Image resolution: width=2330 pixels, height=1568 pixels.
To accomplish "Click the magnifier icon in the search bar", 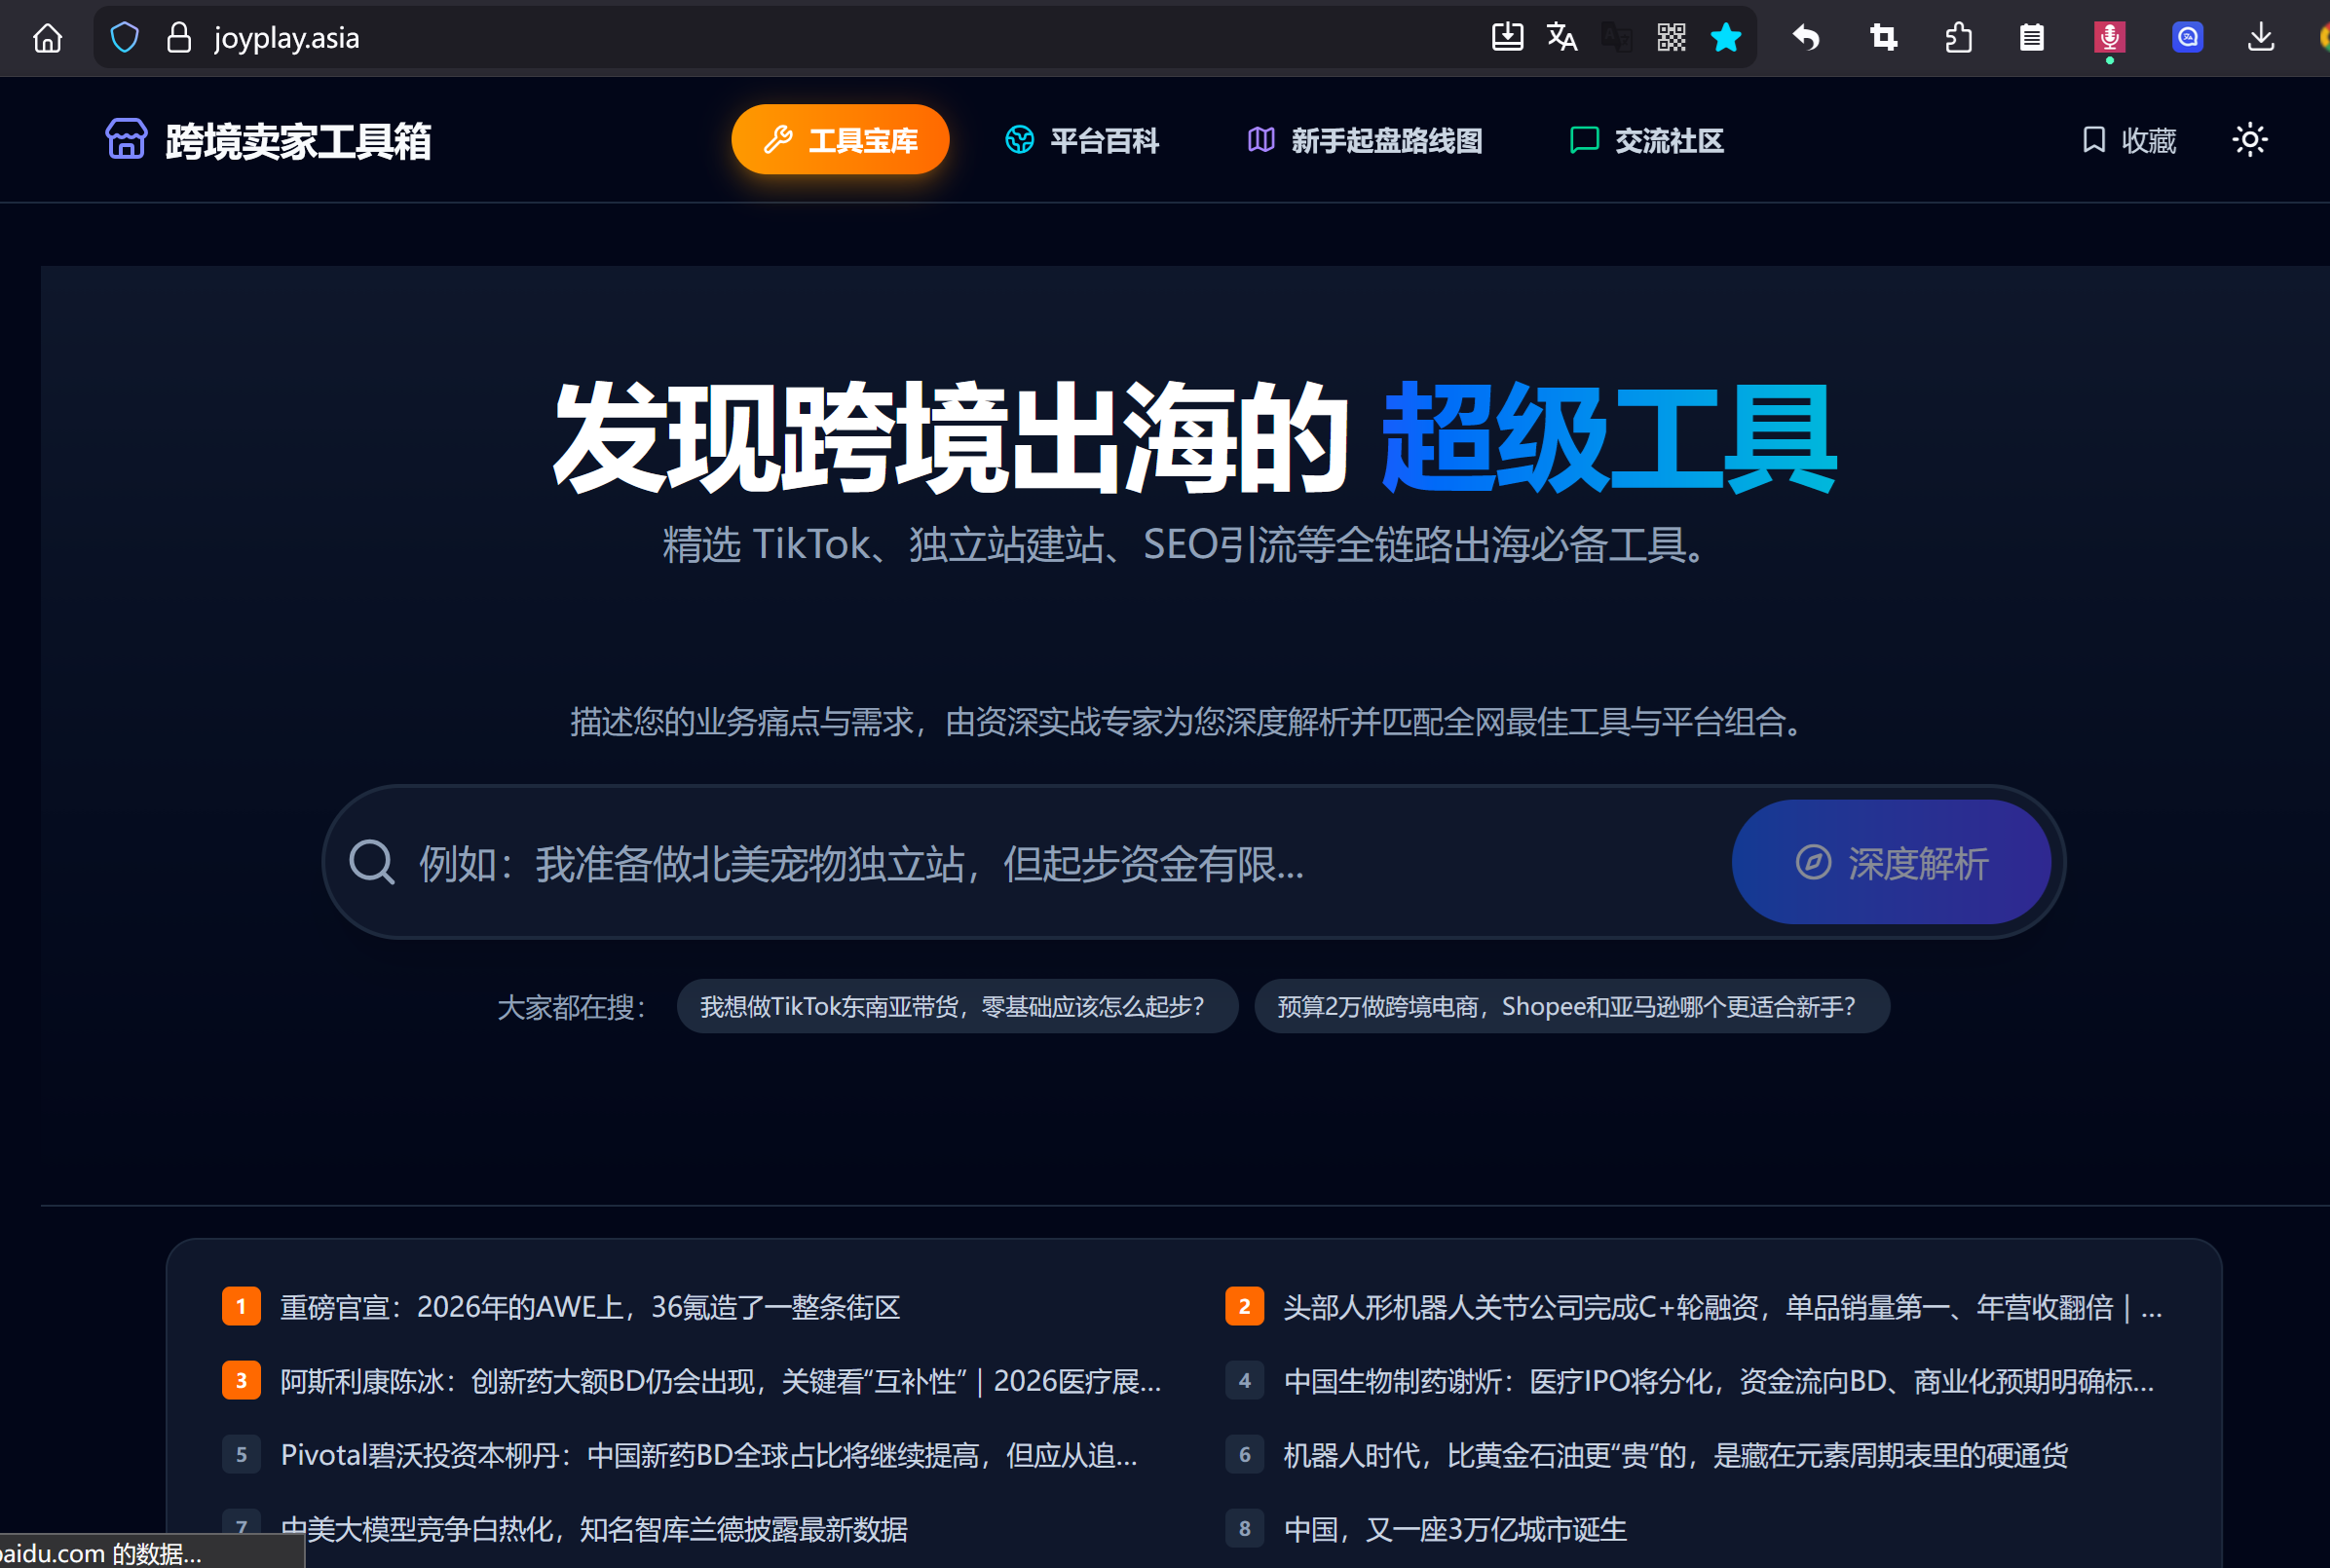I will [x=371, y=862].
